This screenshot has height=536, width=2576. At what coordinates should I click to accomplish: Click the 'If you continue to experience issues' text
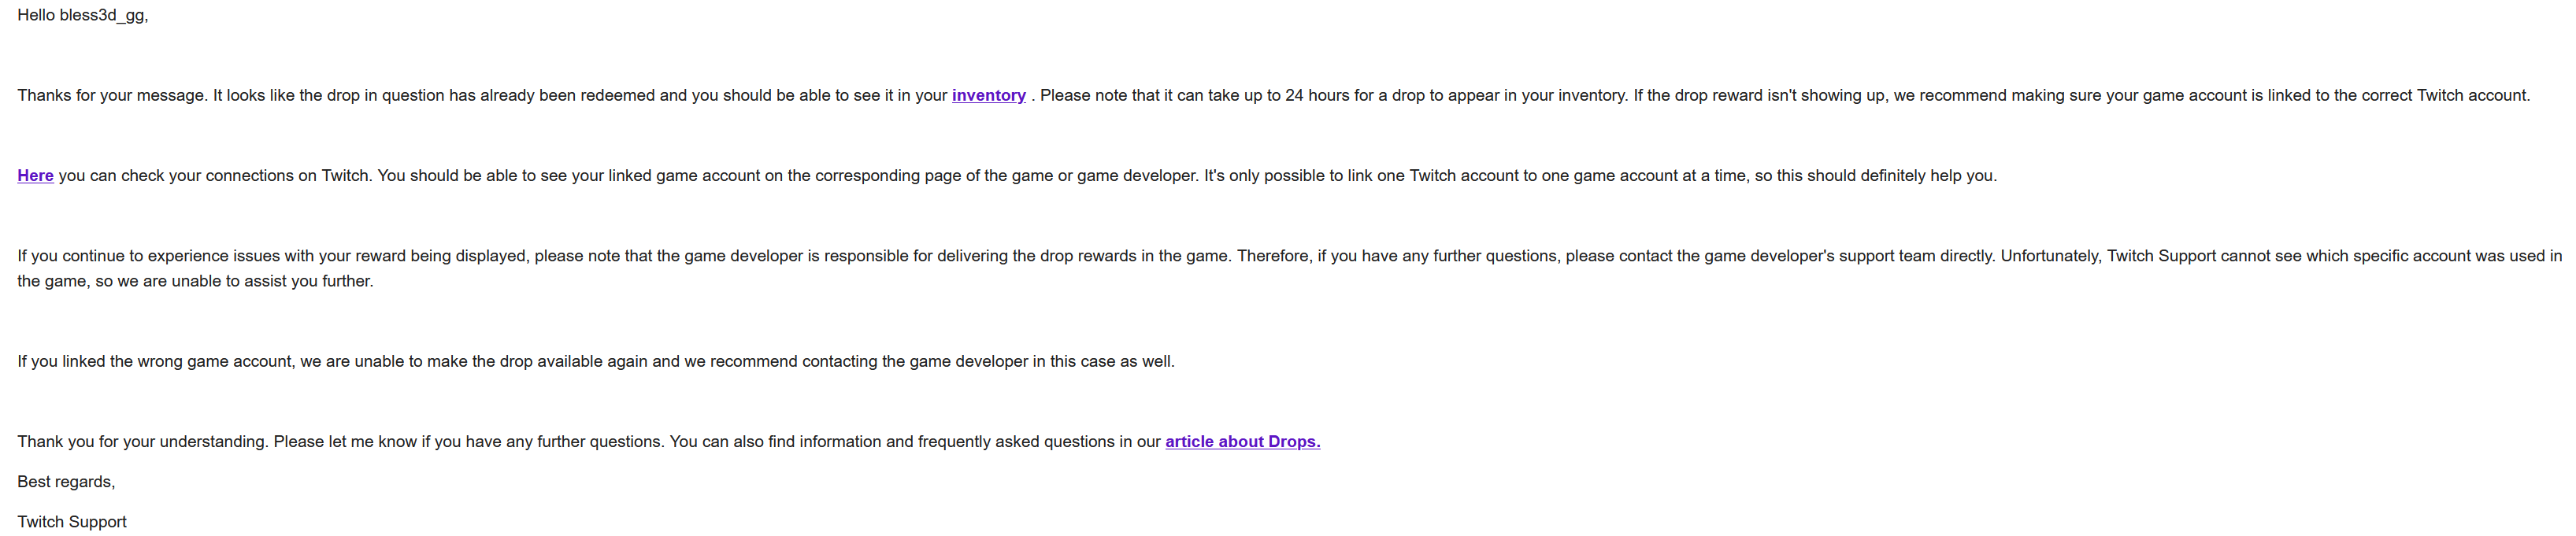coord(150,256)
